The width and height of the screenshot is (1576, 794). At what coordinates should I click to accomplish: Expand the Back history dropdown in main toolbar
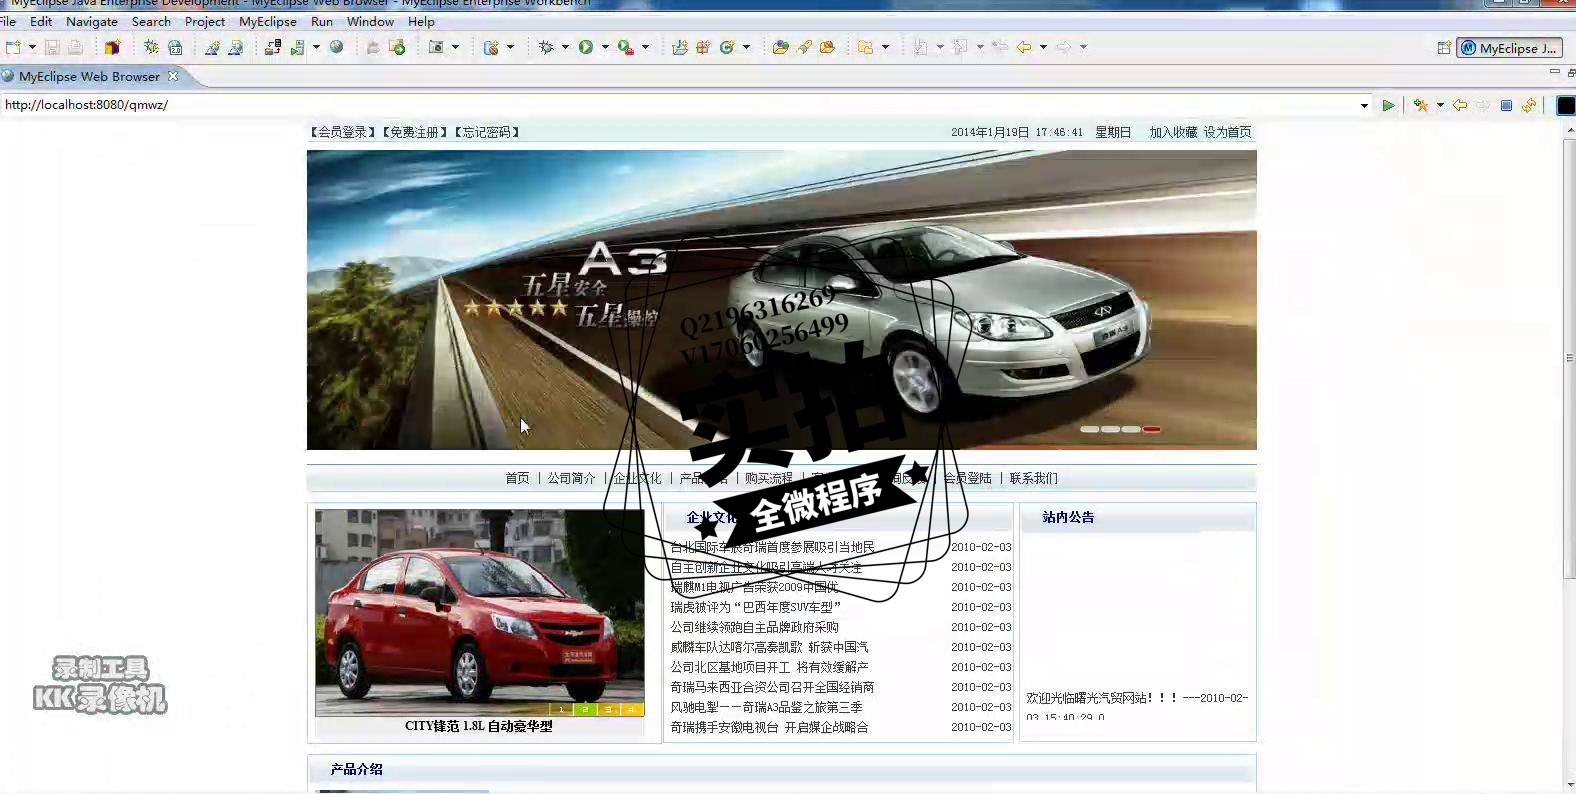click(1043, 47)
